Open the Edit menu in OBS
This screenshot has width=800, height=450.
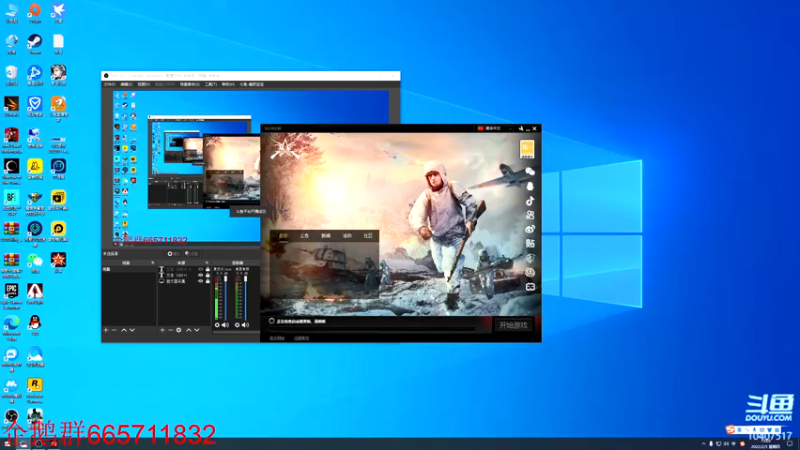click(127, 84)
